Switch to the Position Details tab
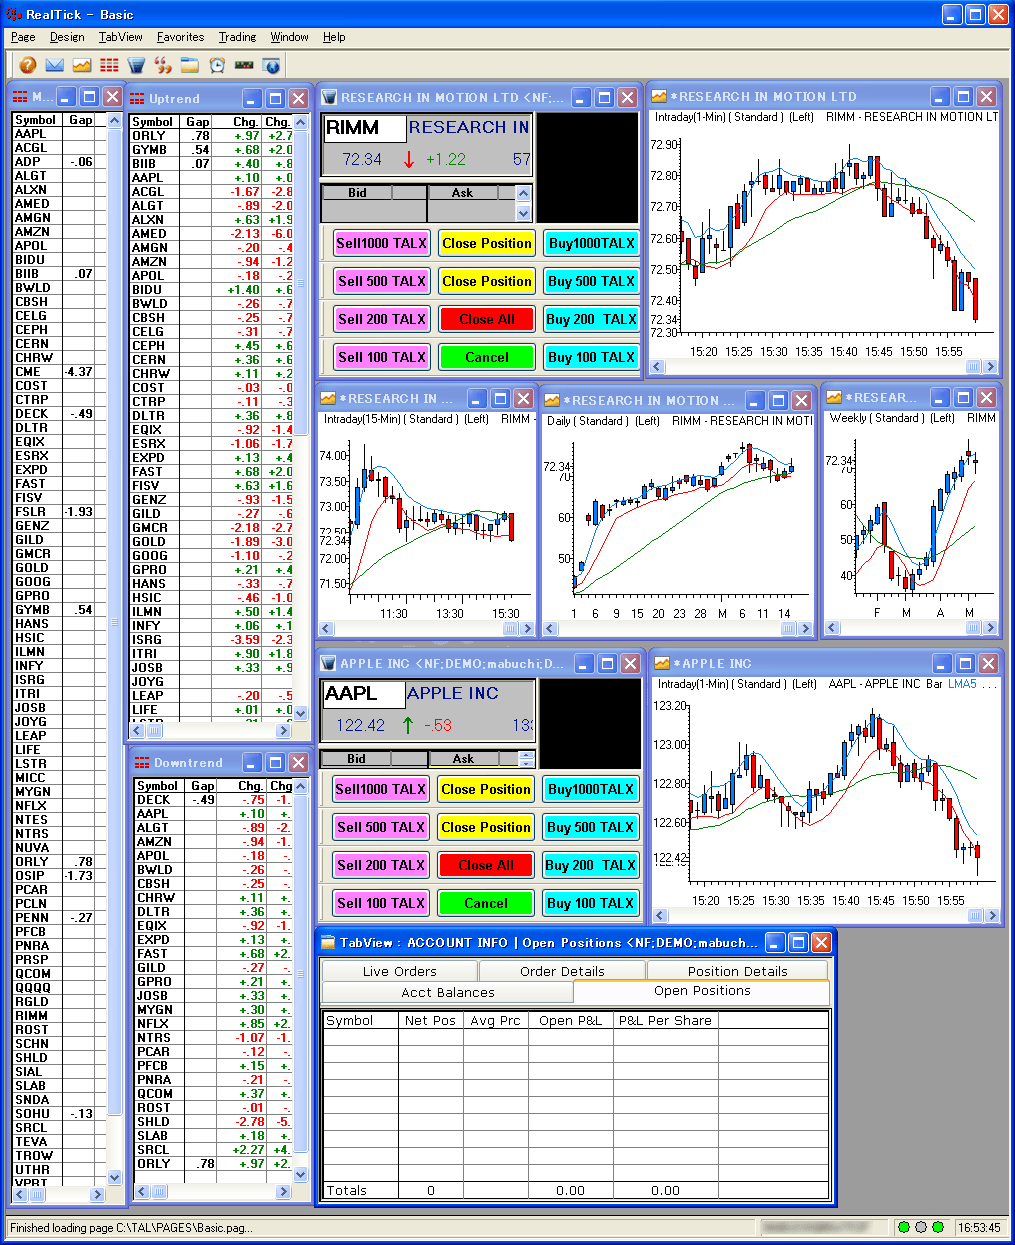This screenshot has width=1015, height=1245. click(x=738, y=971)
